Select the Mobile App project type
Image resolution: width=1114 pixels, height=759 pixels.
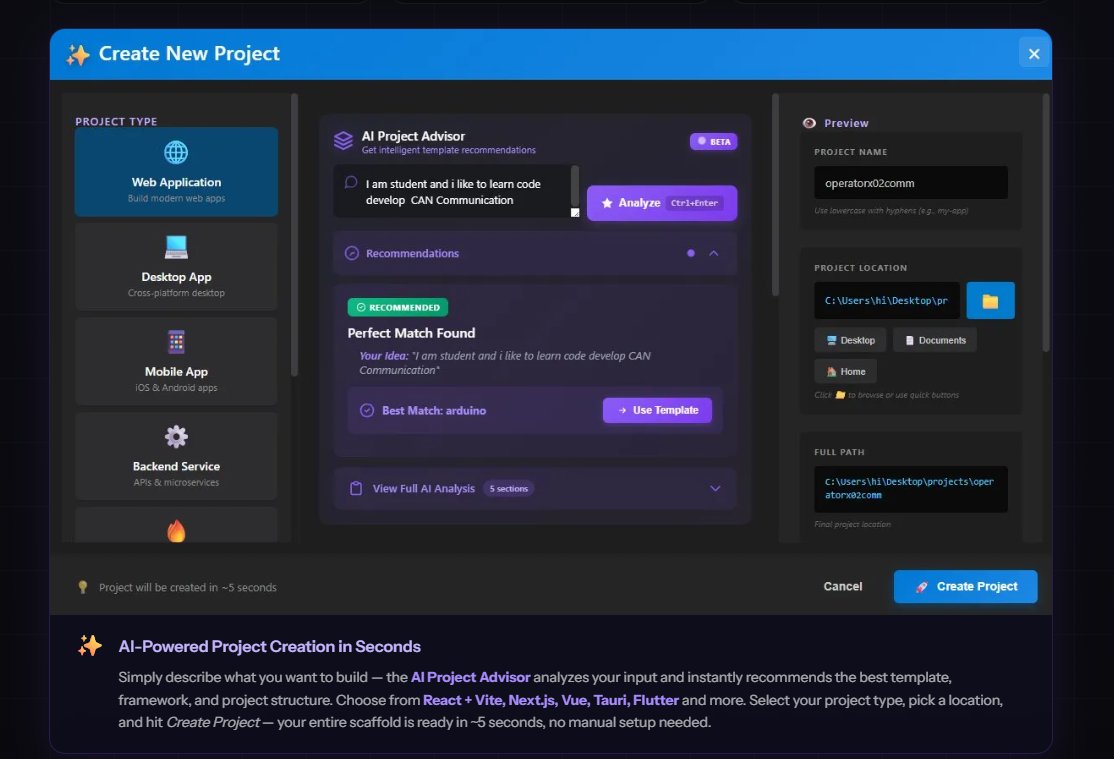coord(176,361)
